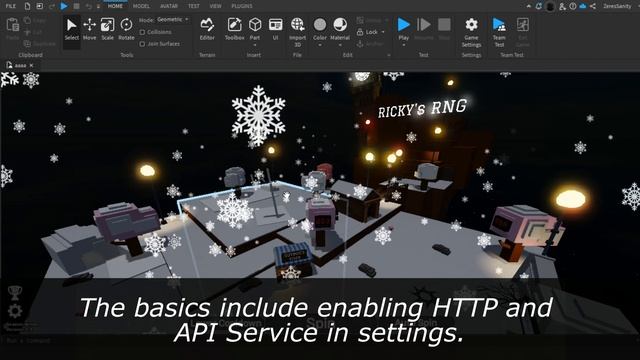Viewport: 640px width, 360px height.
Task: Click the user avatar thumbnail
Action: [x=550, y=6]
